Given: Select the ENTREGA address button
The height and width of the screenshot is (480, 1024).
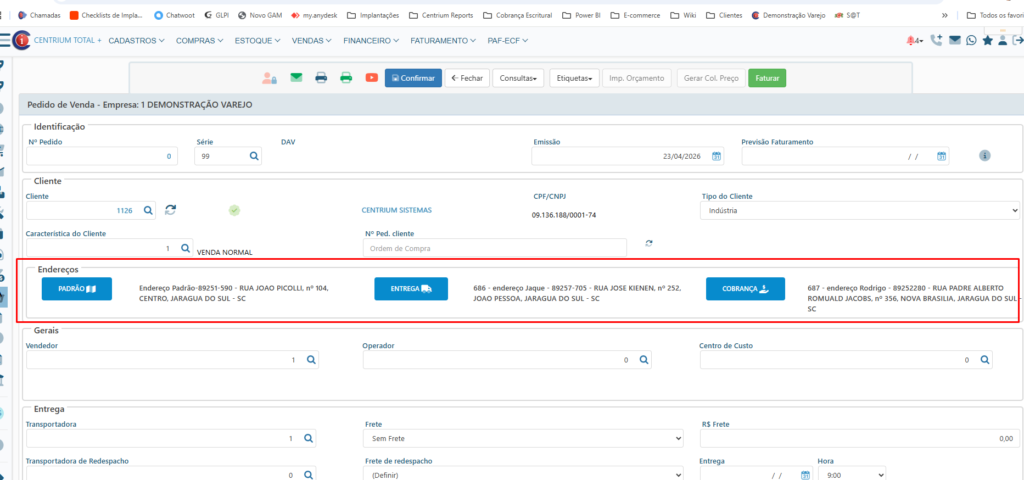Looking at the screenshot, I should tap(411, 289).
